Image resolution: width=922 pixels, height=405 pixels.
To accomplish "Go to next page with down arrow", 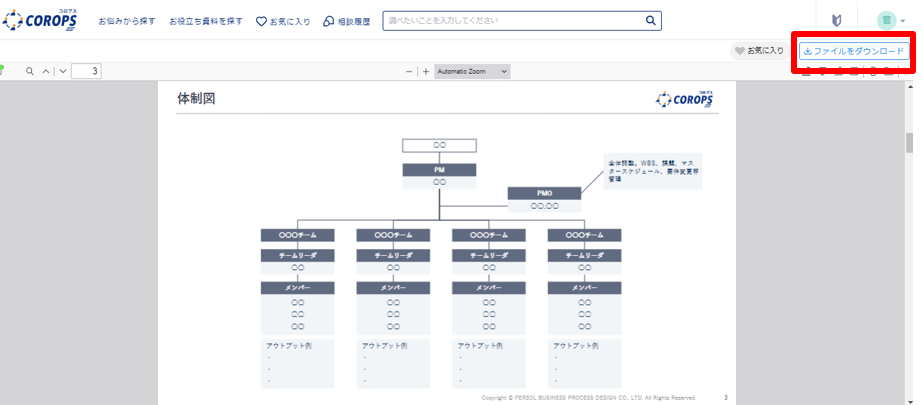I will [62, 71].
